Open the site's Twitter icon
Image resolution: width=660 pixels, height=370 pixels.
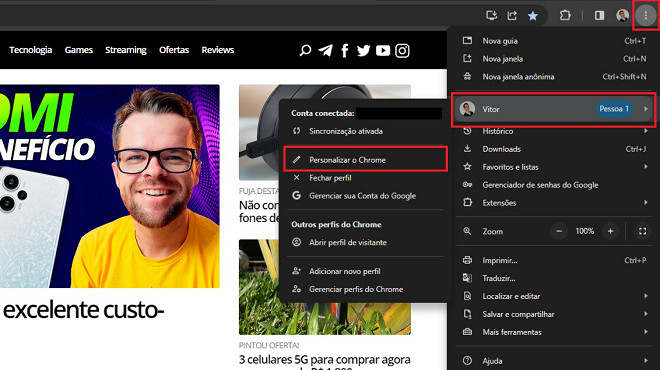point(363,51)
